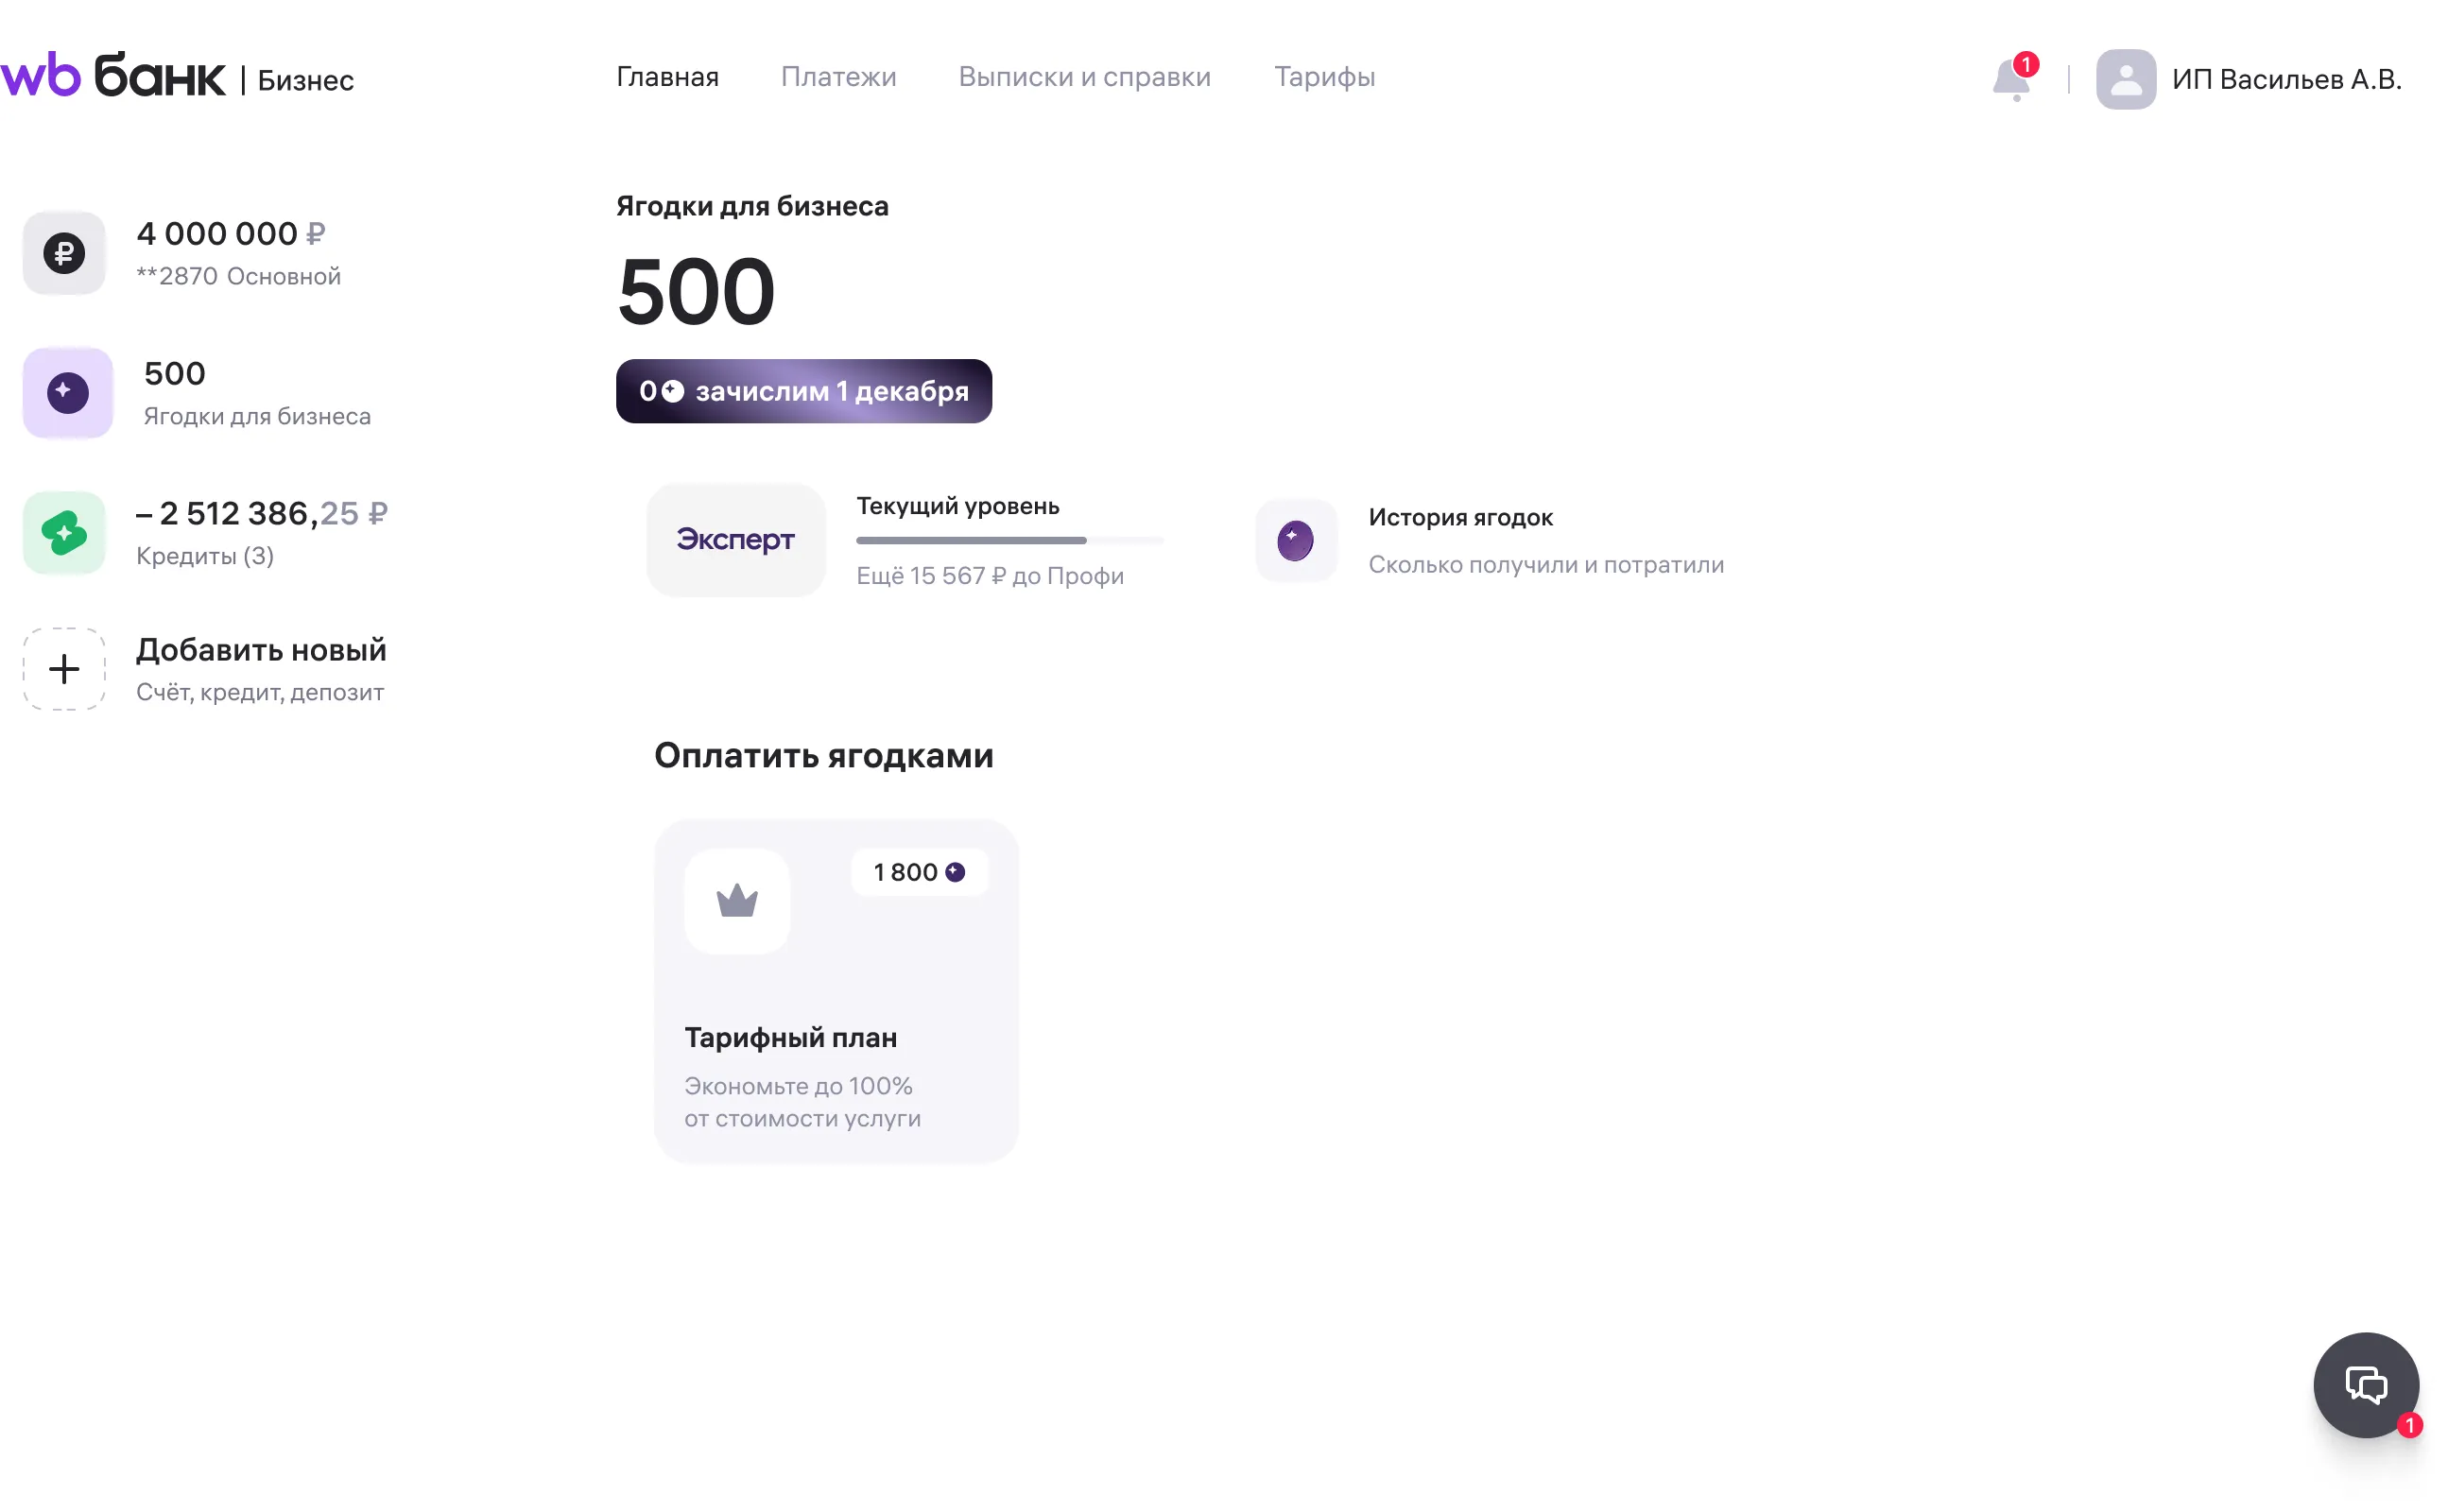Open the support chat bubble

pos(2365,1384)
